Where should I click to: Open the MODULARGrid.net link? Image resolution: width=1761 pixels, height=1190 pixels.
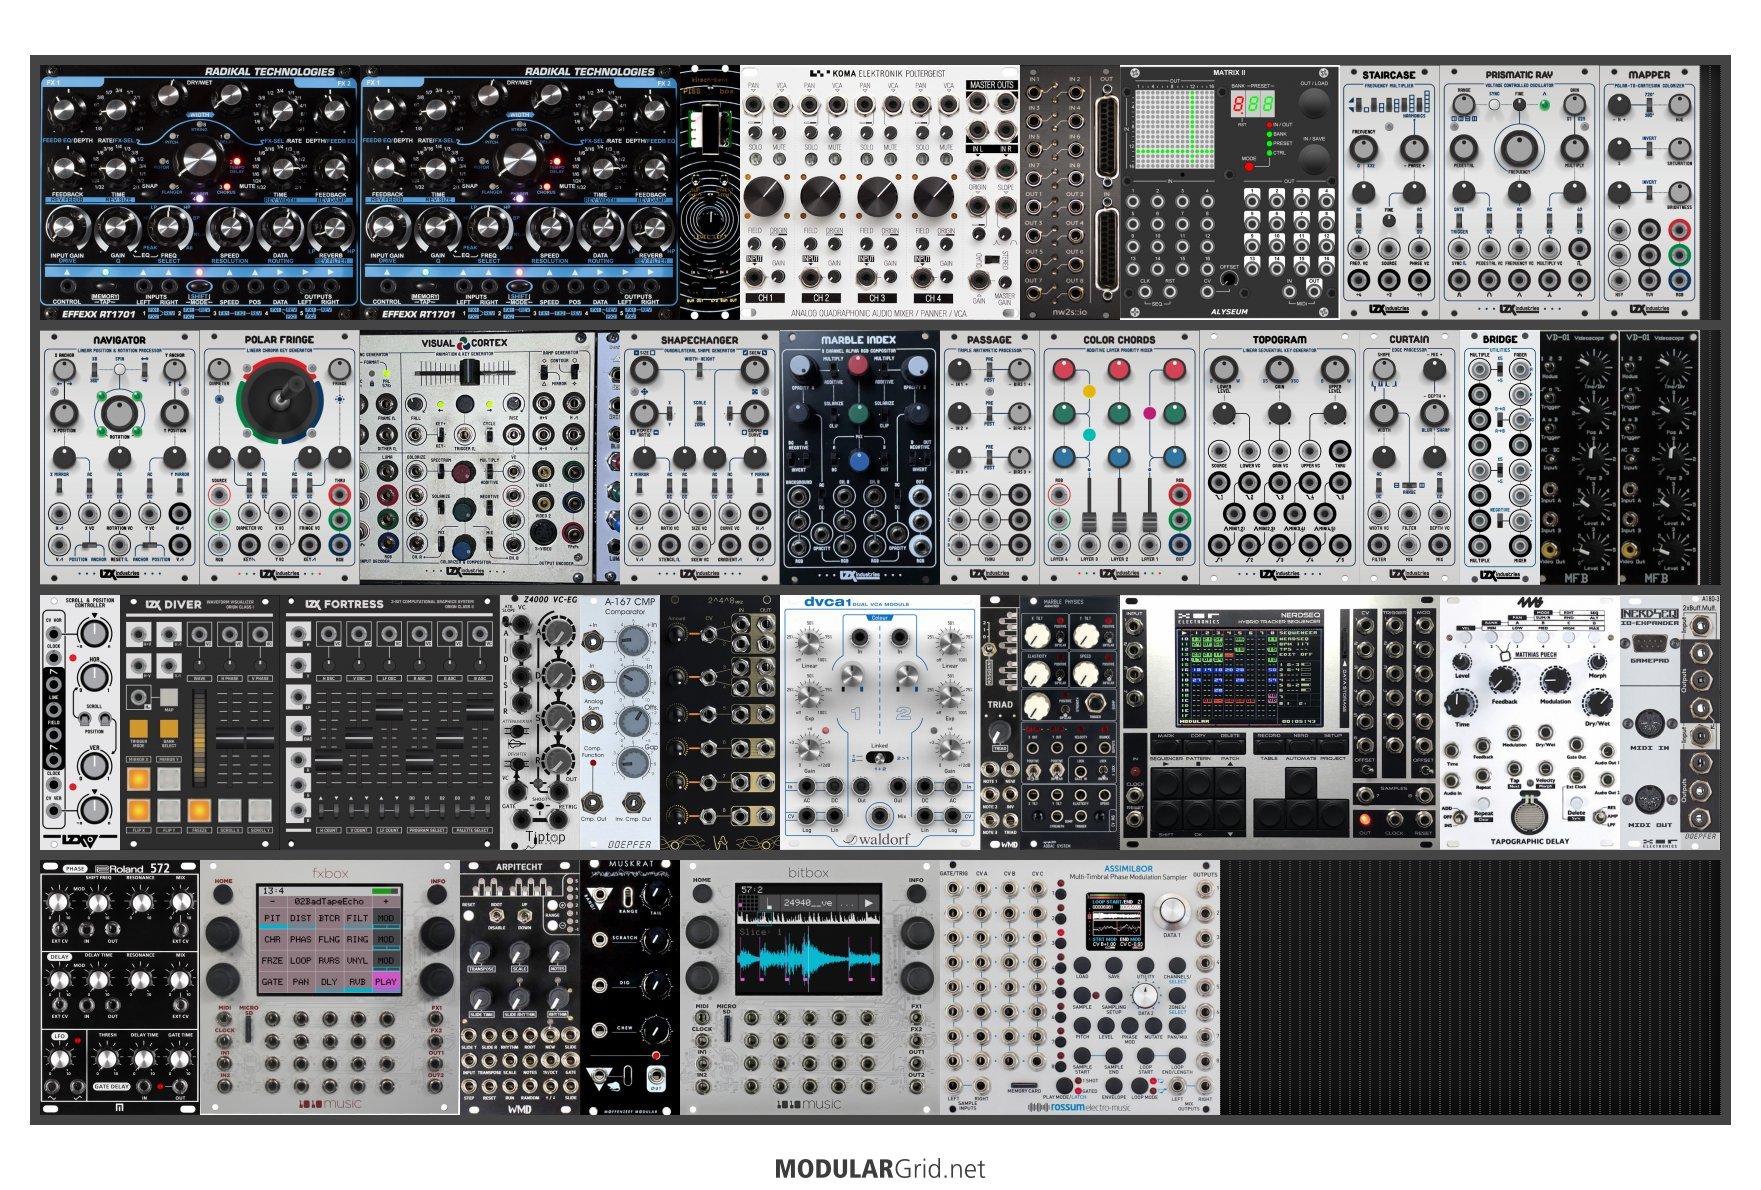(880, 1169)
